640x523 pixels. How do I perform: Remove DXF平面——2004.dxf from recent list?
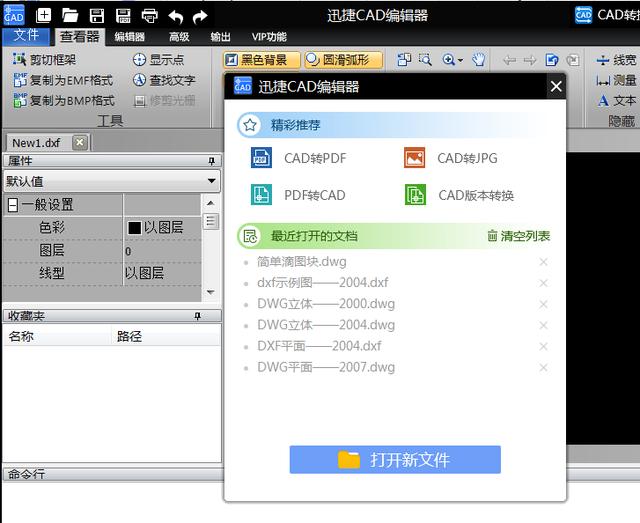[x=543, y=347]
